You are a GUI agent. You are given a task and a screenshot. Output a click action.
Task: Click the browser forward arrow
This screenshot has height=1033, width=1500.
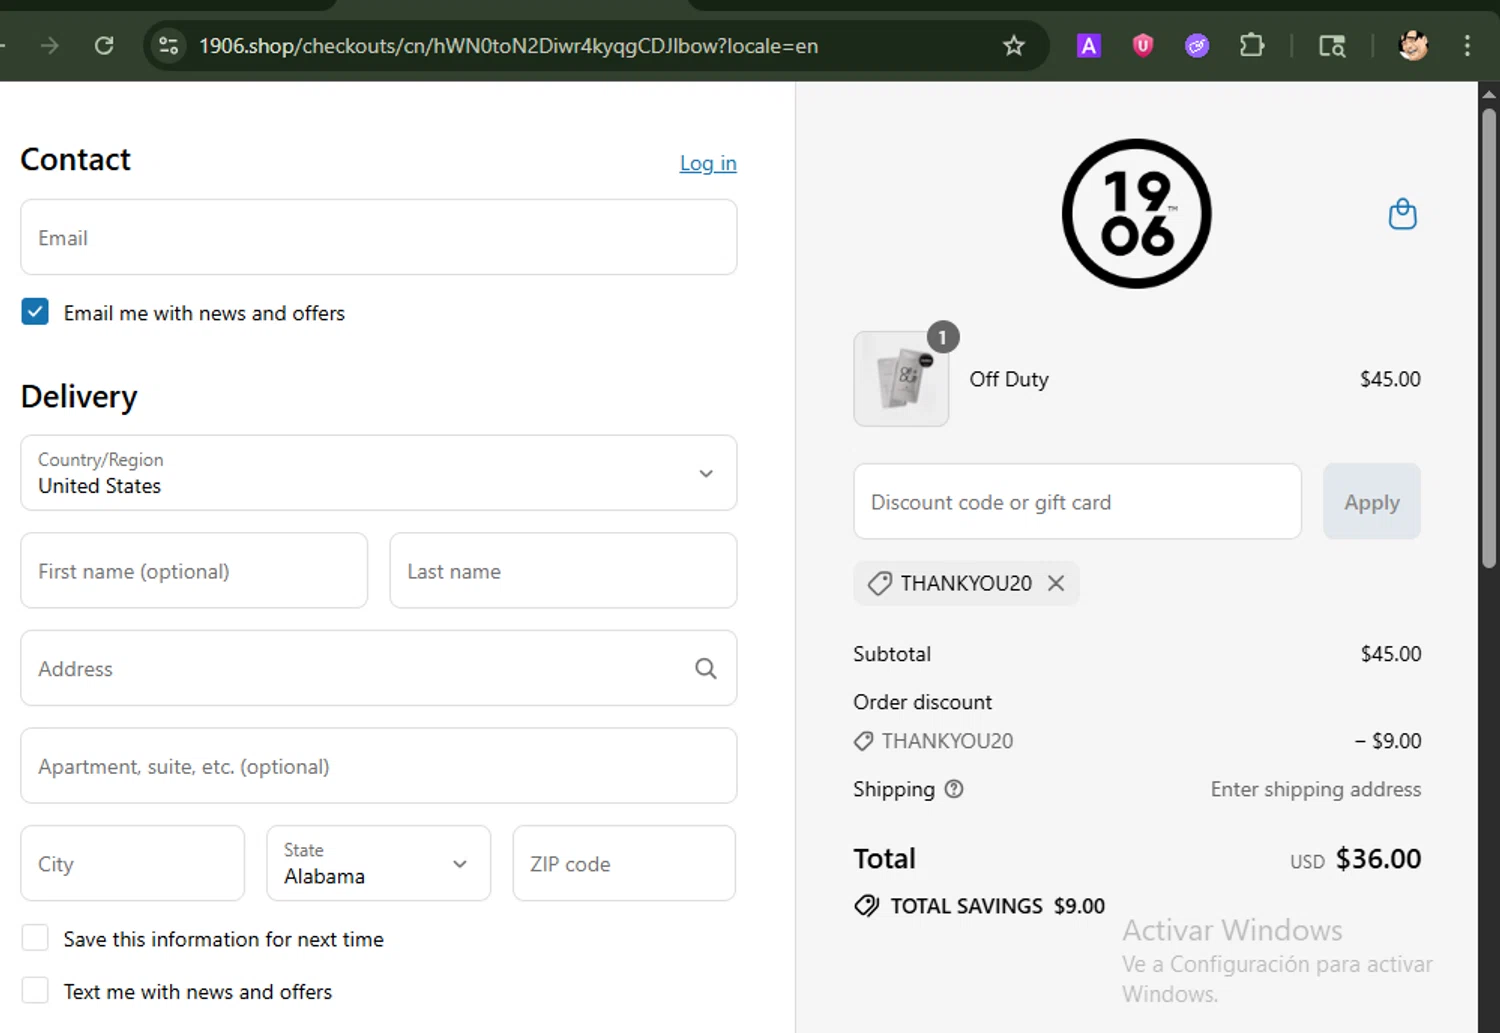[x=49, y=45]
